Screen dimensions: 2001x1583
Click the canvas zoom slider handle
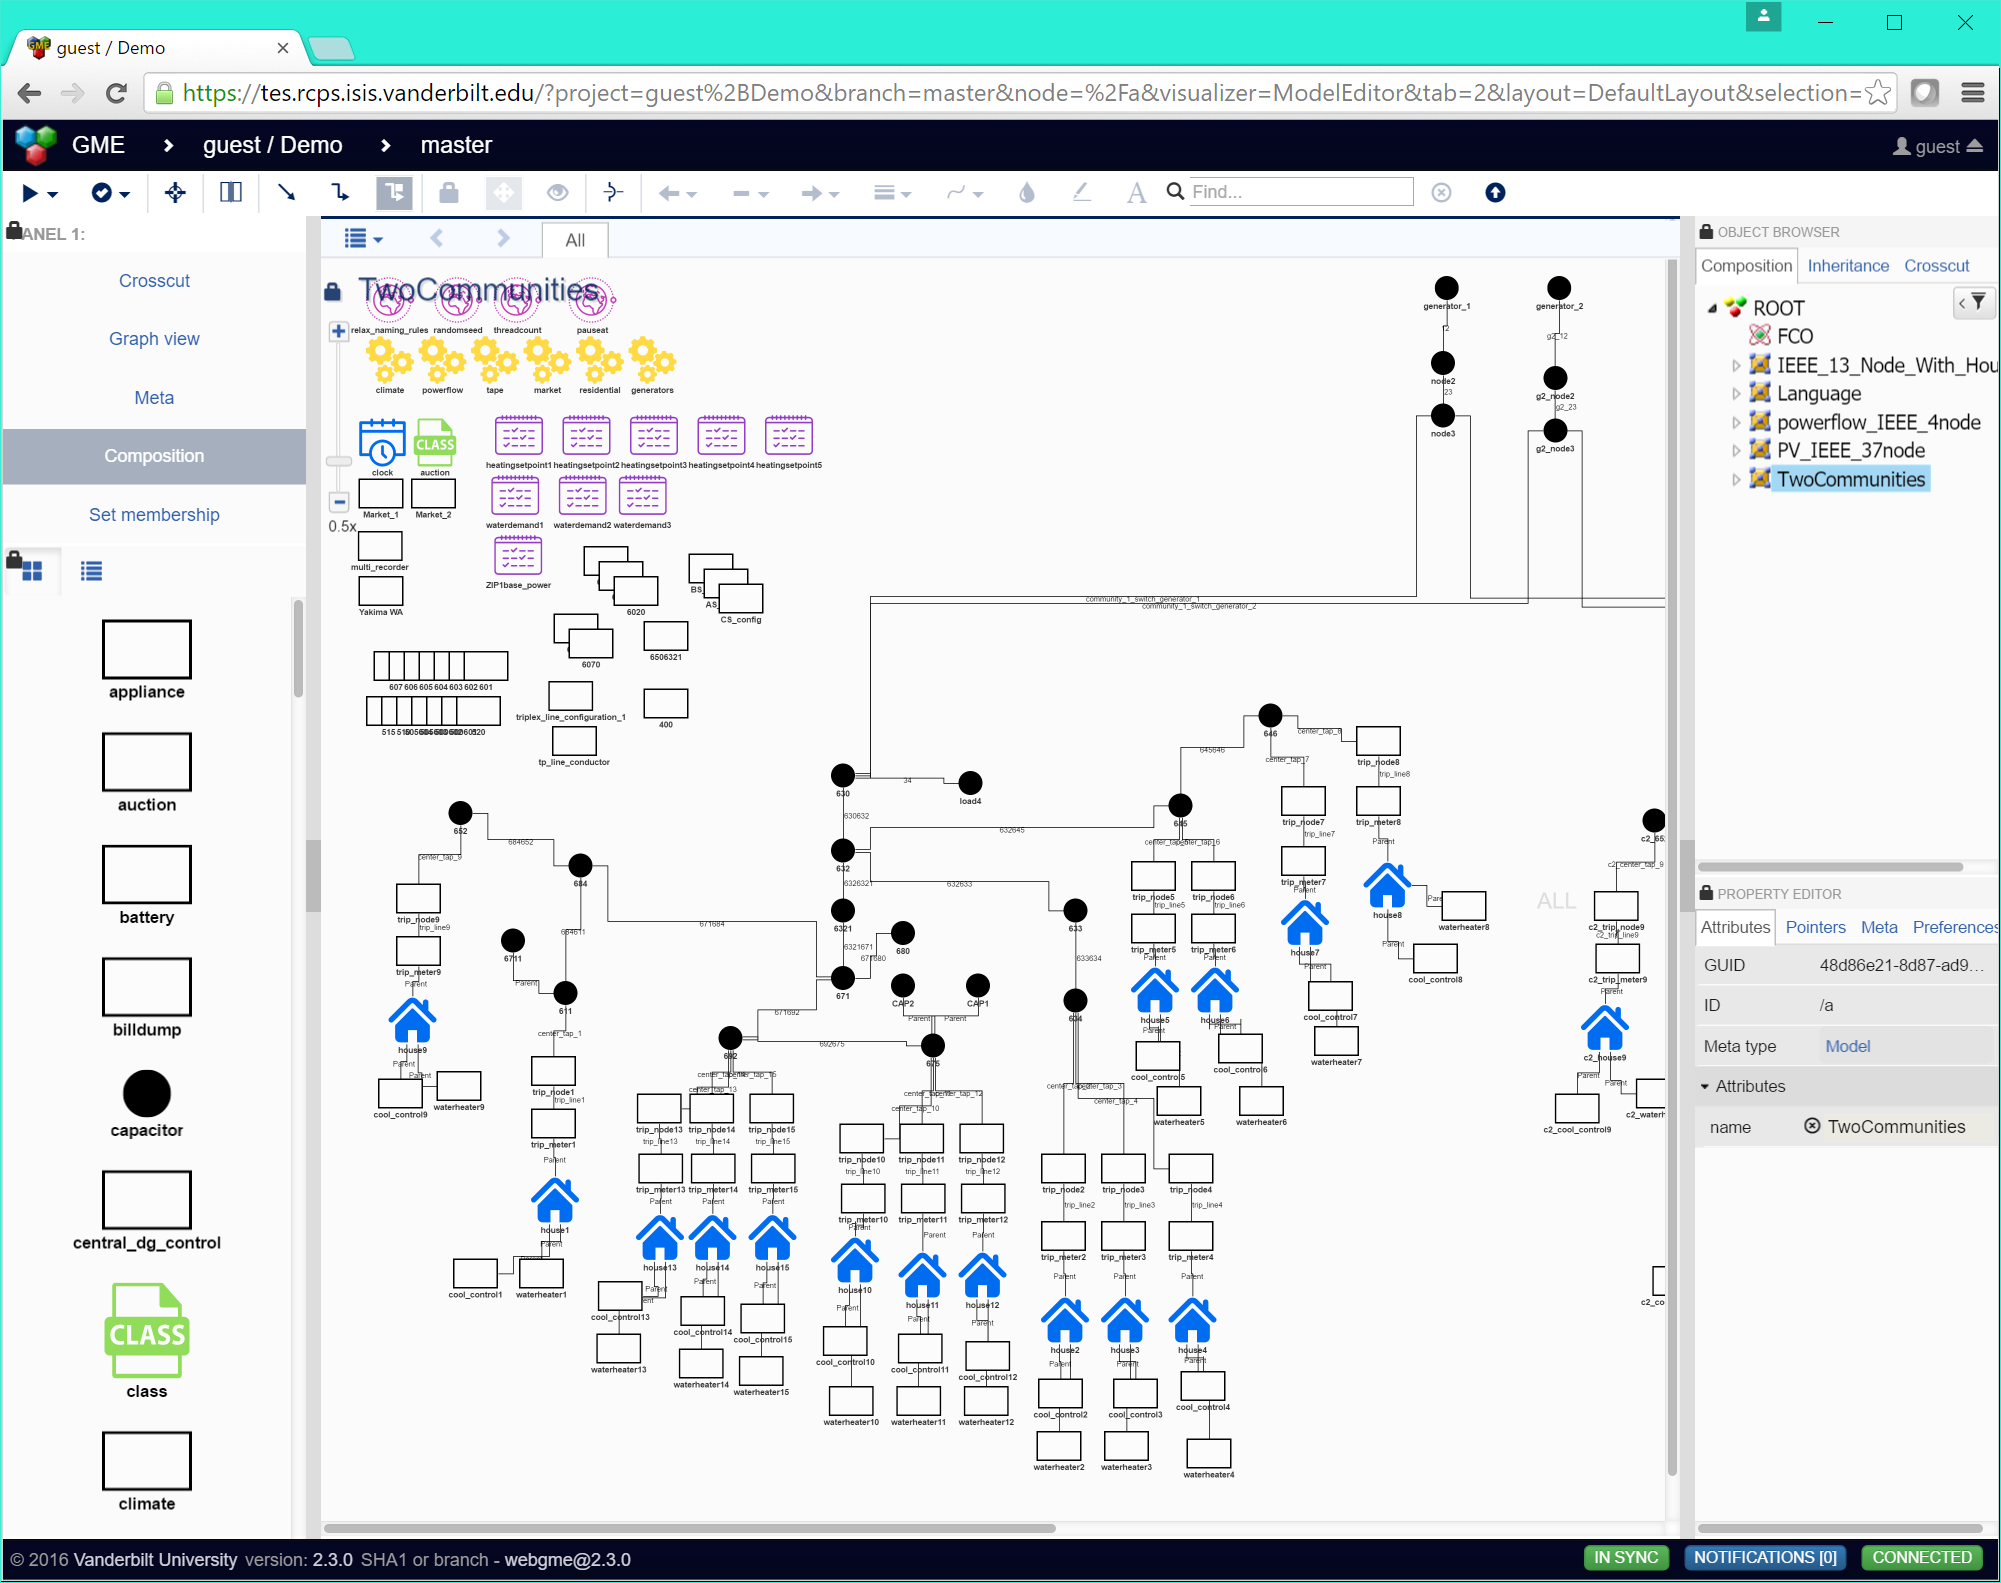(x=339, y=461)
